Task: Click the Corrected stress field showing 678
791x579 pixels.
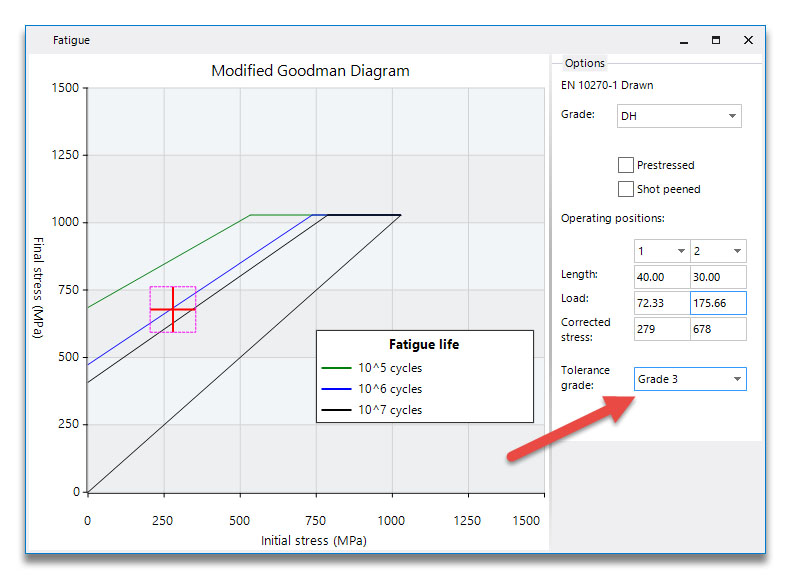Action: click(718, 329)
